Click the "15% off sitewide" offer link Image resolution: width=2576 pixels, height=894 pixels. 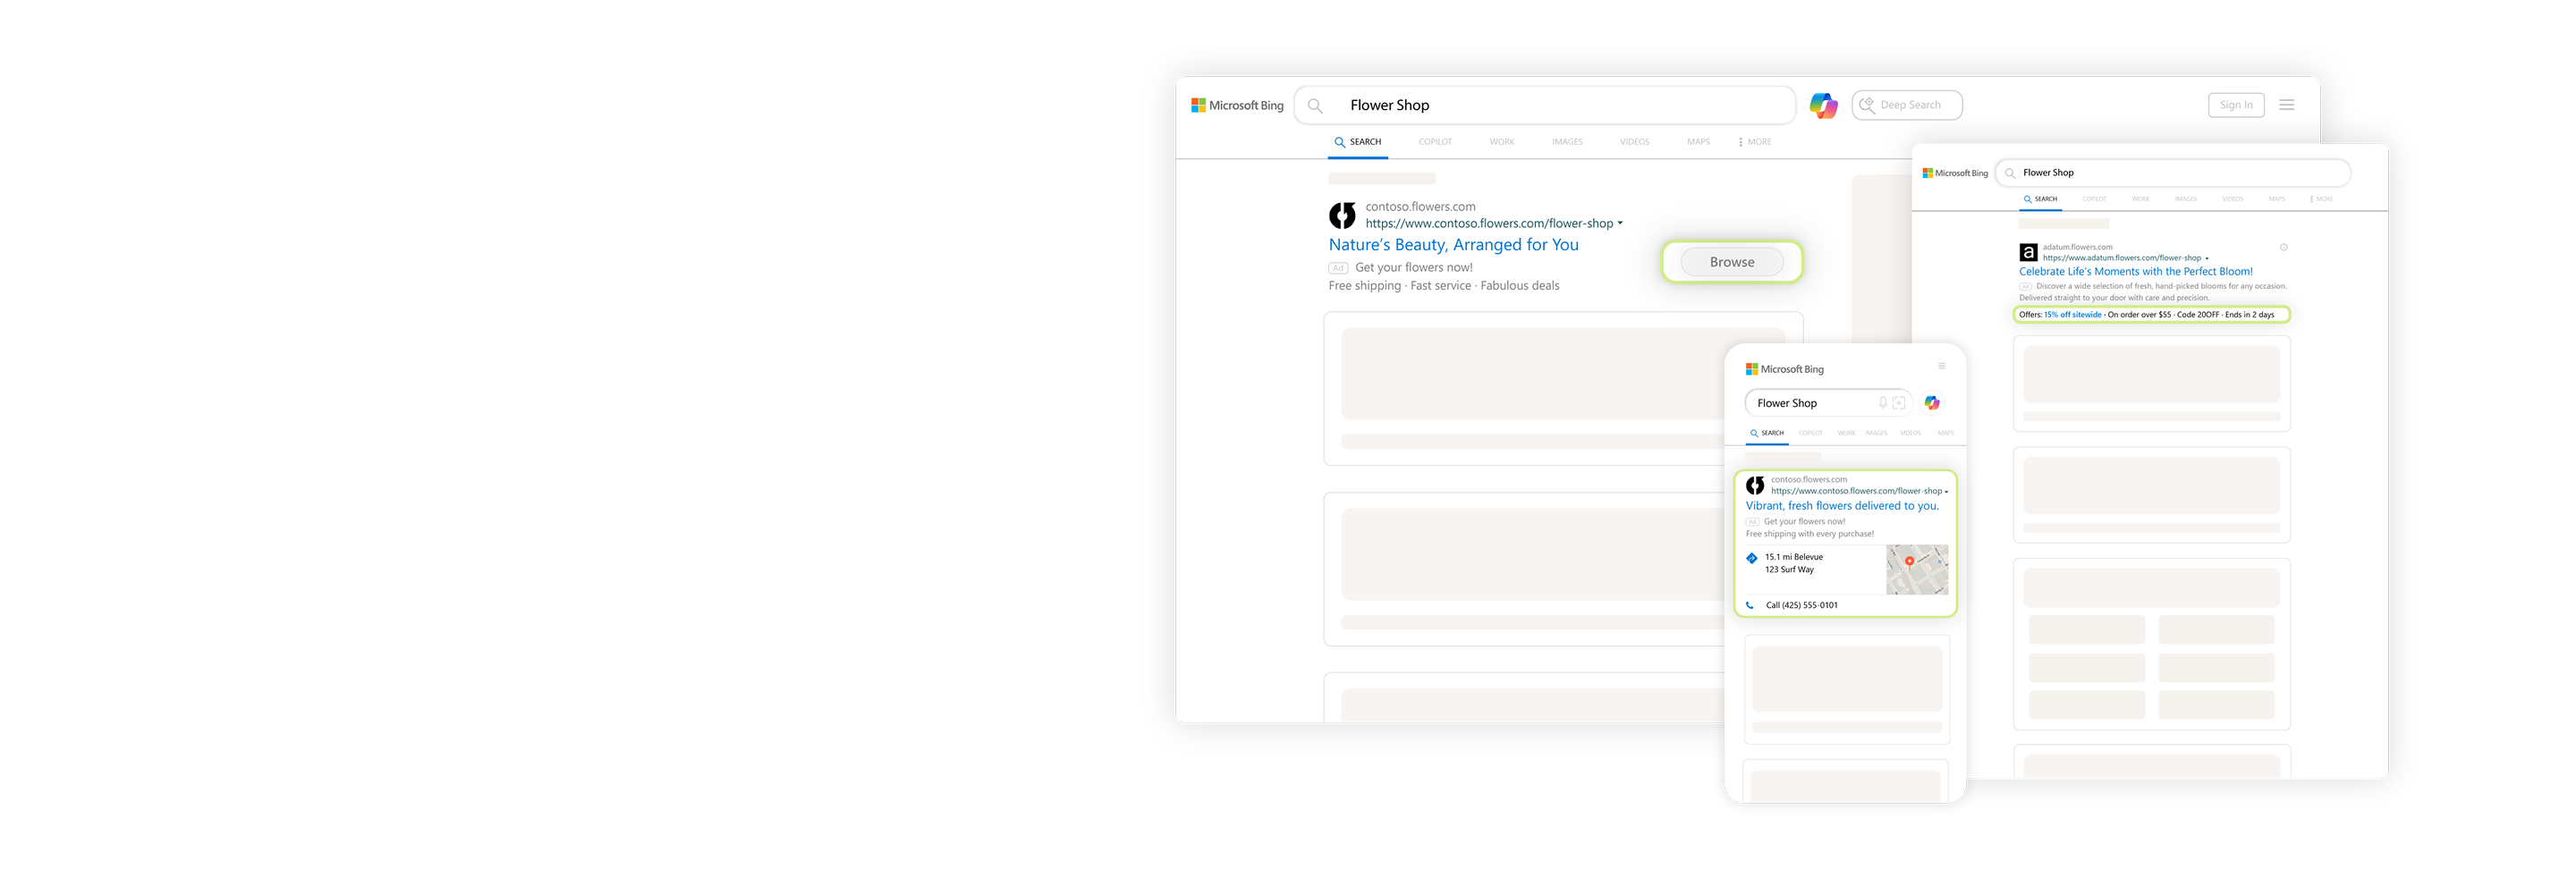(2072, 315)
